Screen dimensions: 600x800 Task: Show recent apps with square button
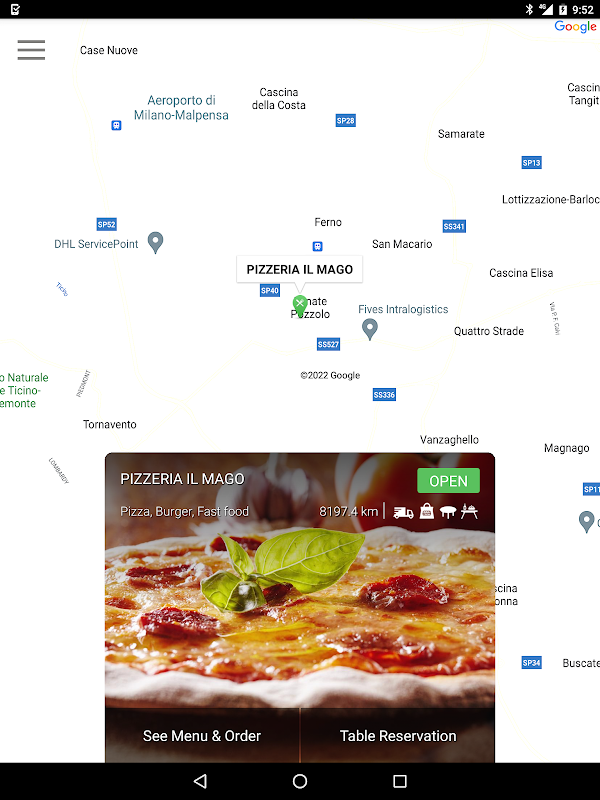[x=400, y=781]
